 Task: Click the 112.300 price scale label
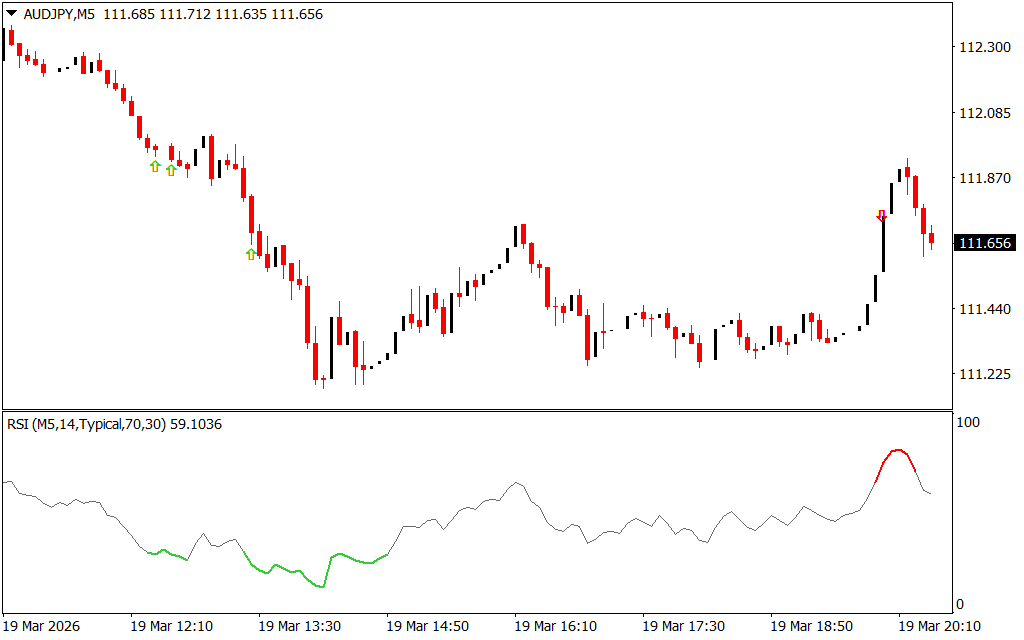pyautogui.click(x=985, y=47)
